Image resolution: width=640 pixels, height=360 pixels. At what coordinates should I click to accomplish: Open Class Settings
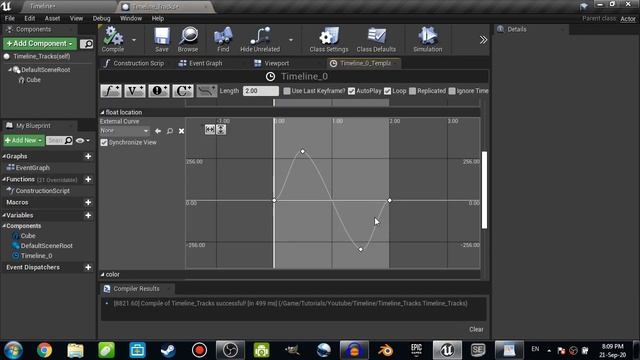tap(329, 39)
